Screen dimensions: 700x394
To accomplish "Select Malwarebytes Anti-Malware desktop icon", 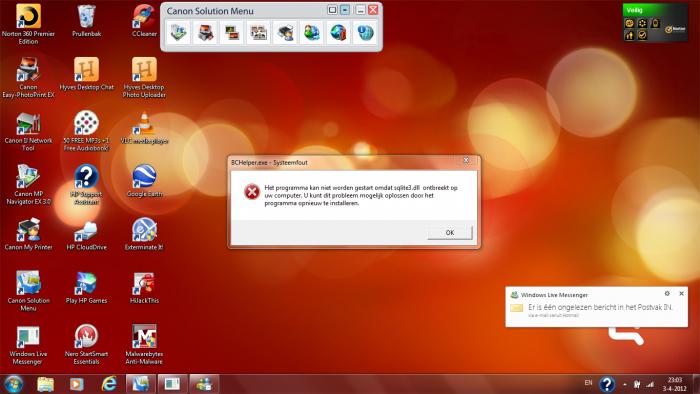I will 144,344.
